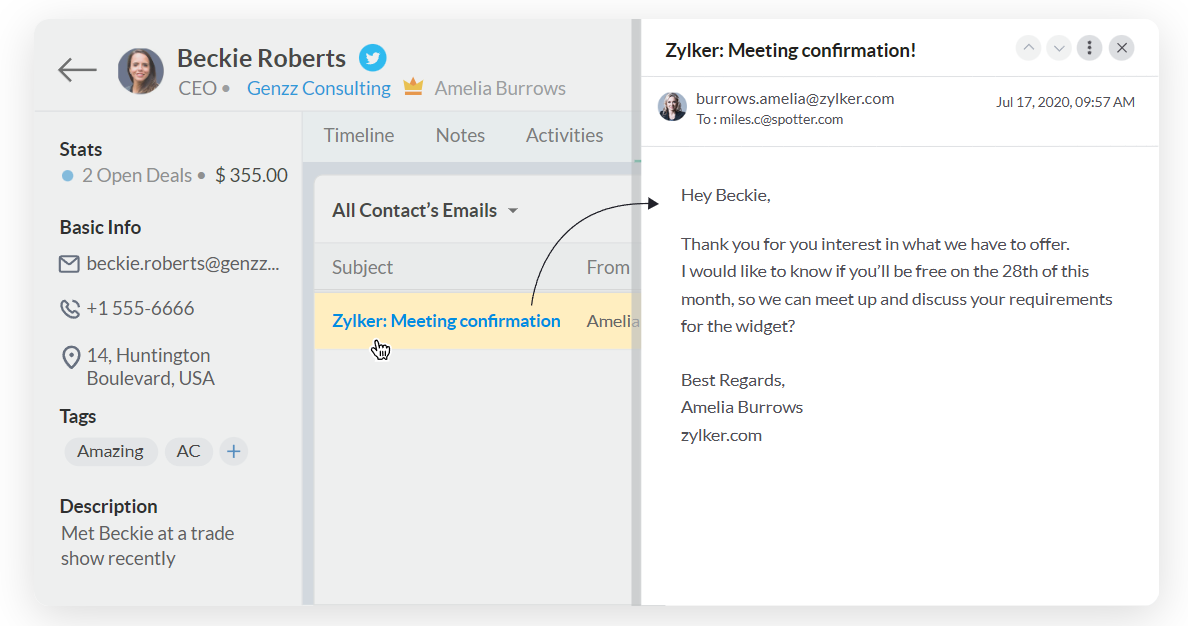
Task: Select the Amazing tag
Action: point(111,452)
